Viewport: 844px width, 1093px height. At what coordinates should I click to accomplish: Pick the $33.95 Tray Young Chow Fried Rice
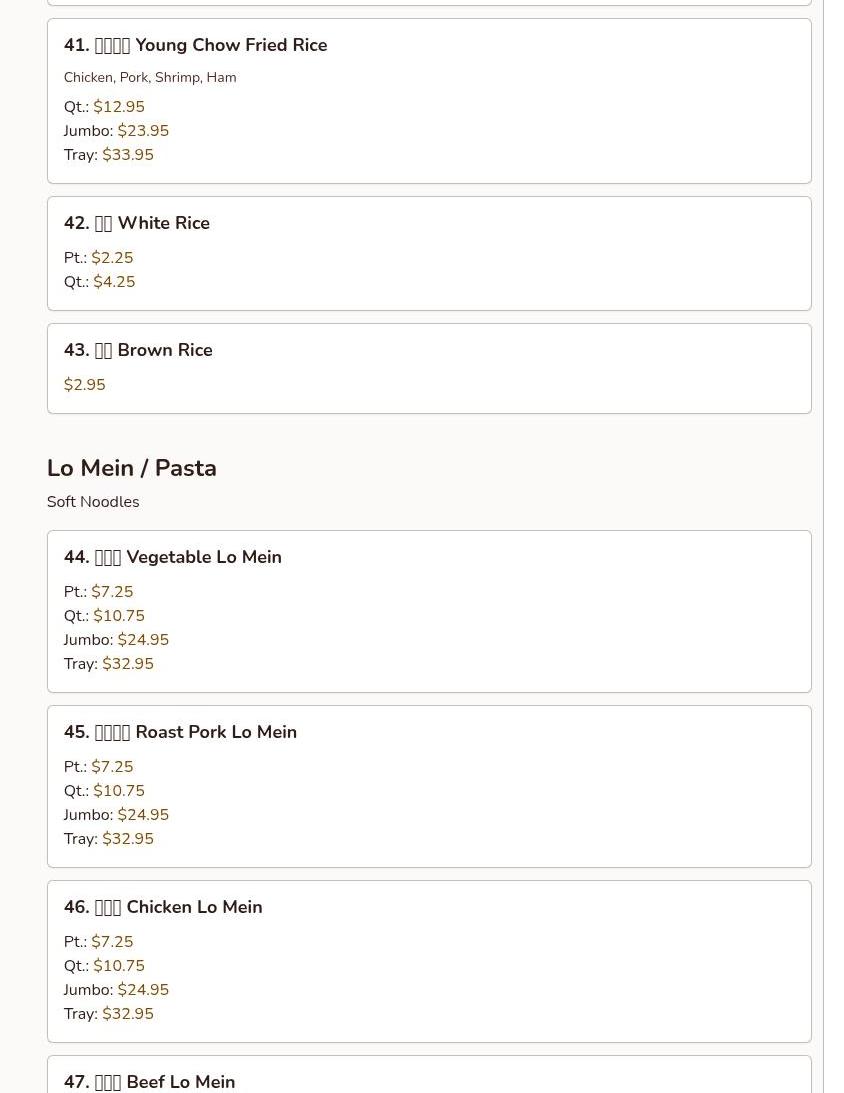coord(128,155)
